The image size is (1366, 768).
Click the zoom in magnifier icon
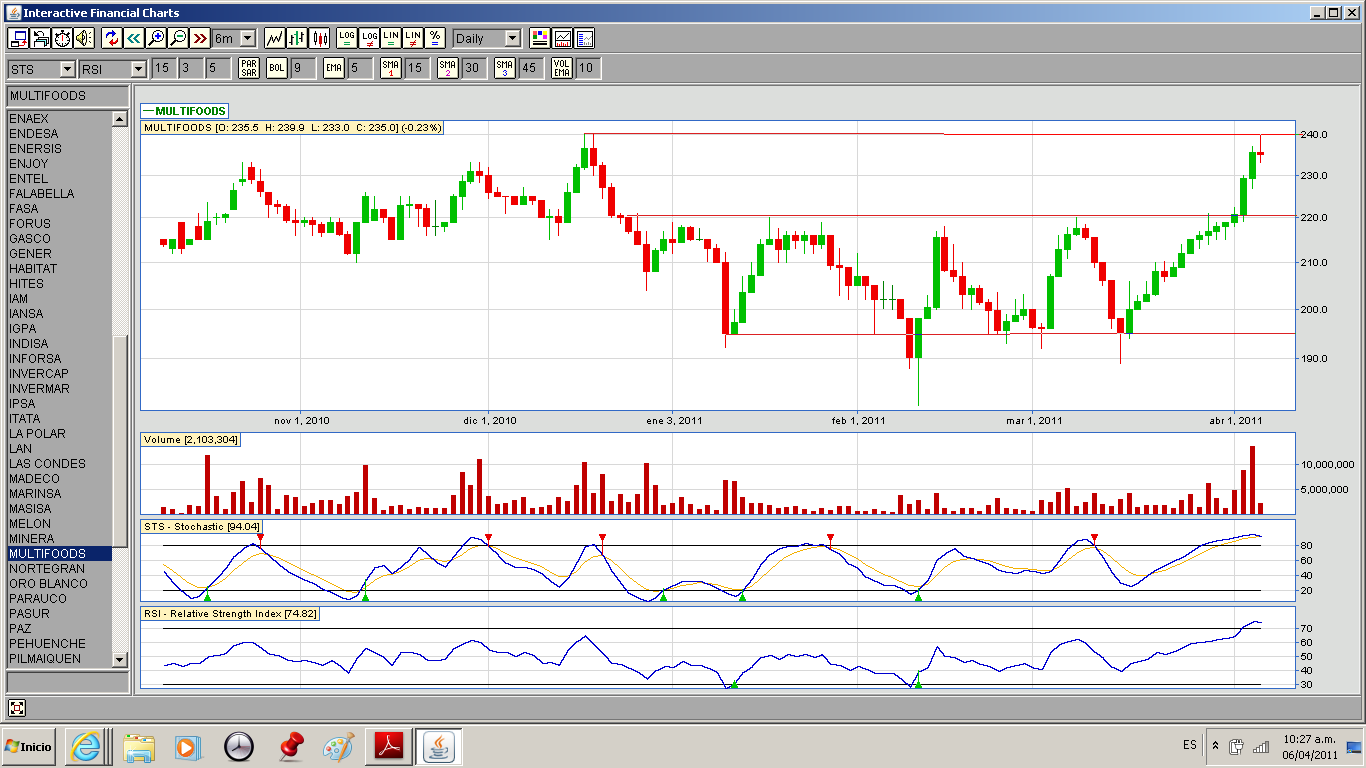pos(155,38)
